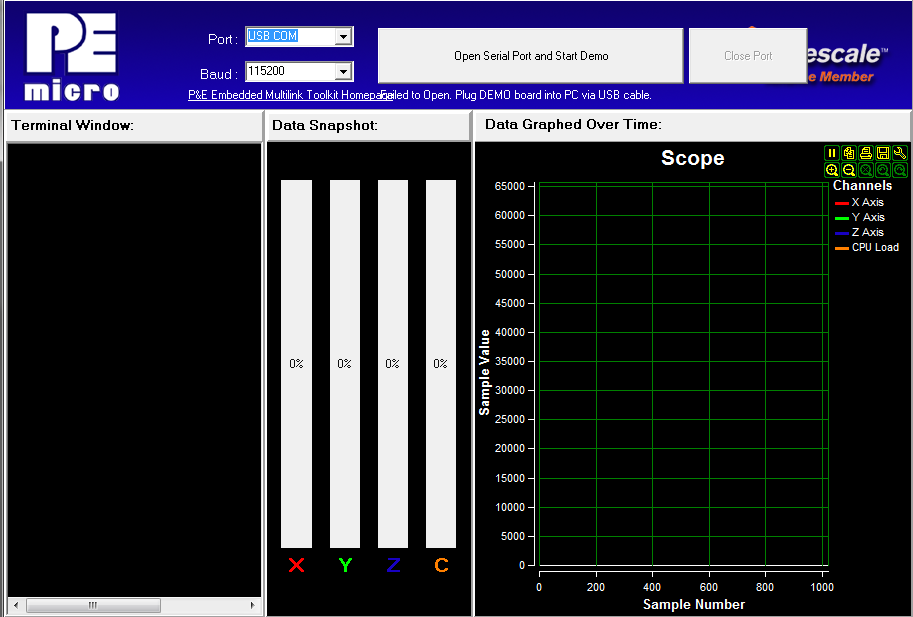Pause the scope with the pause icon
This screenshot has height=617, width=913.
click(831, 153)
